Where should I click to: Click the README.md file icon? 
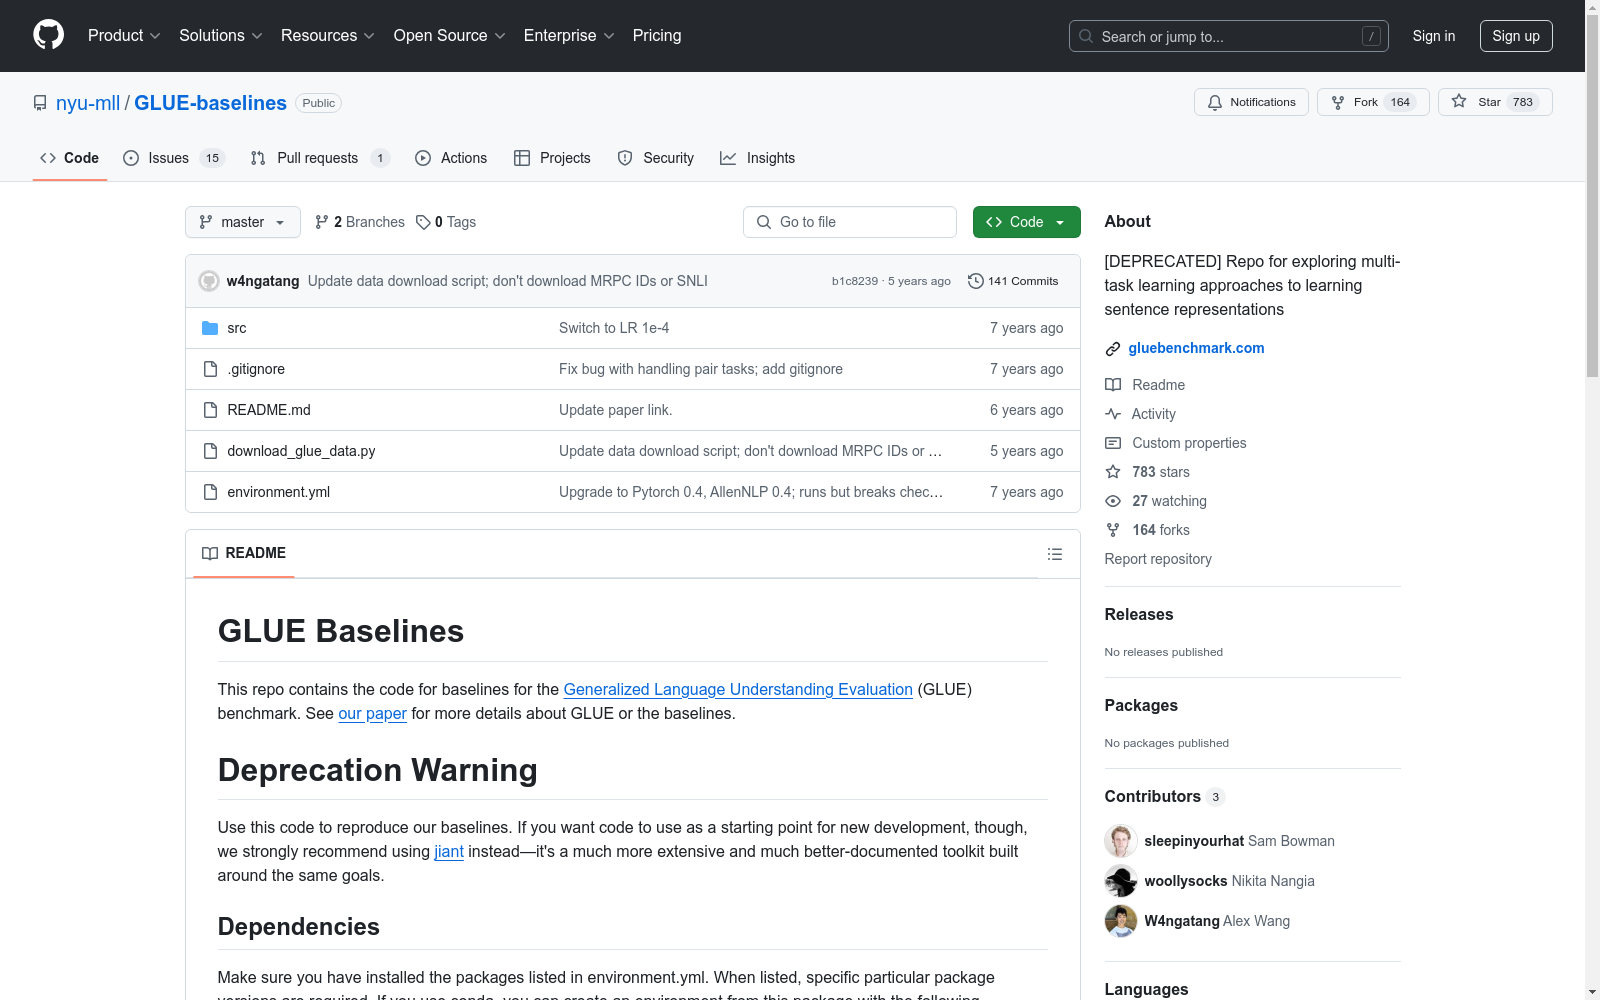click(210, 410)
